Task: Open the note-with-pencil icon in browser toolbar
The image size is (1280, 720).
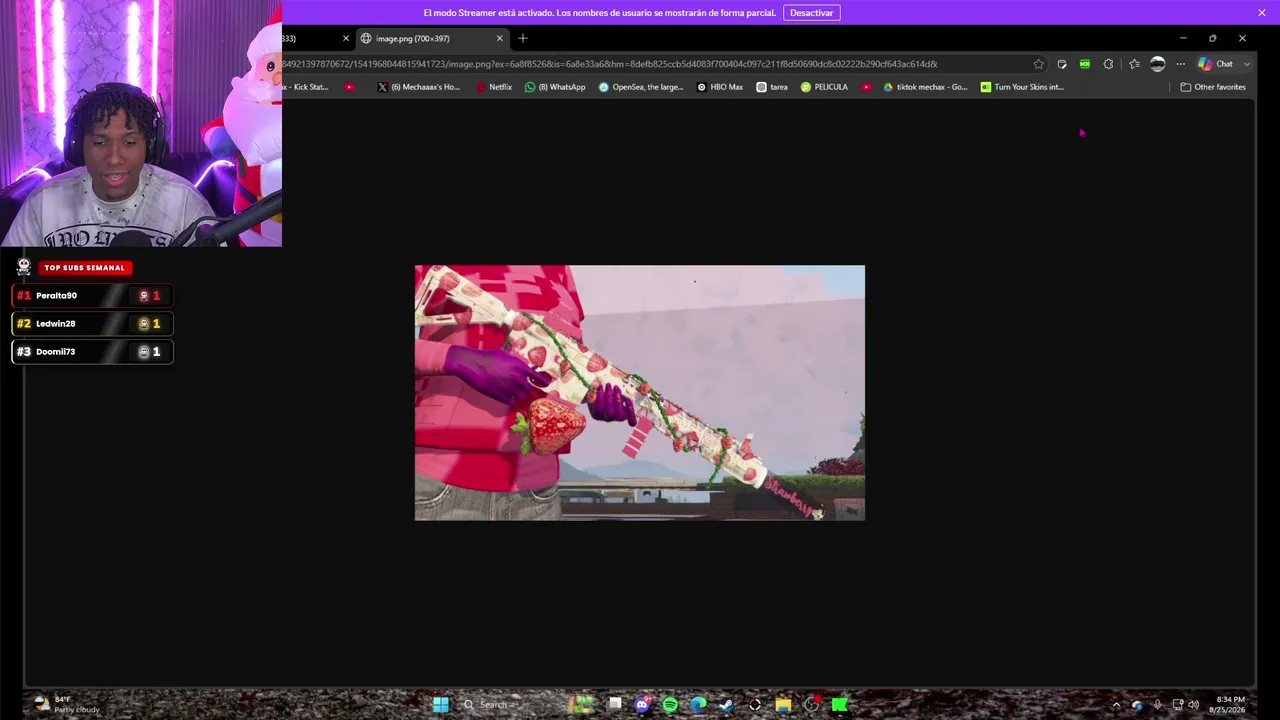Action: point(1062,64)
